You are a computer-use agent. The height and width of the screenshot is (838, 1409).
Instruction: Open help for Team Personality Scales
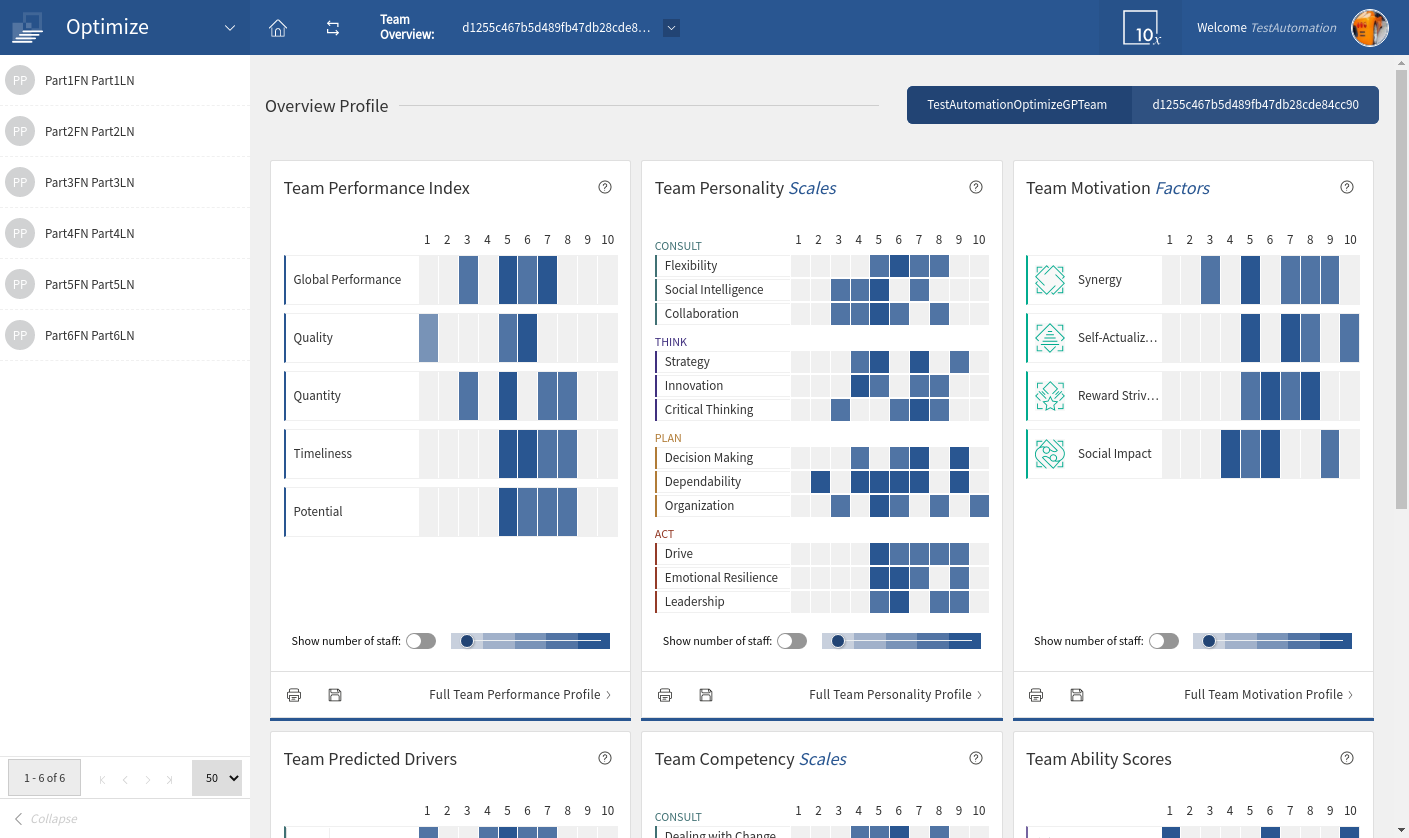[x=976, y=187]
